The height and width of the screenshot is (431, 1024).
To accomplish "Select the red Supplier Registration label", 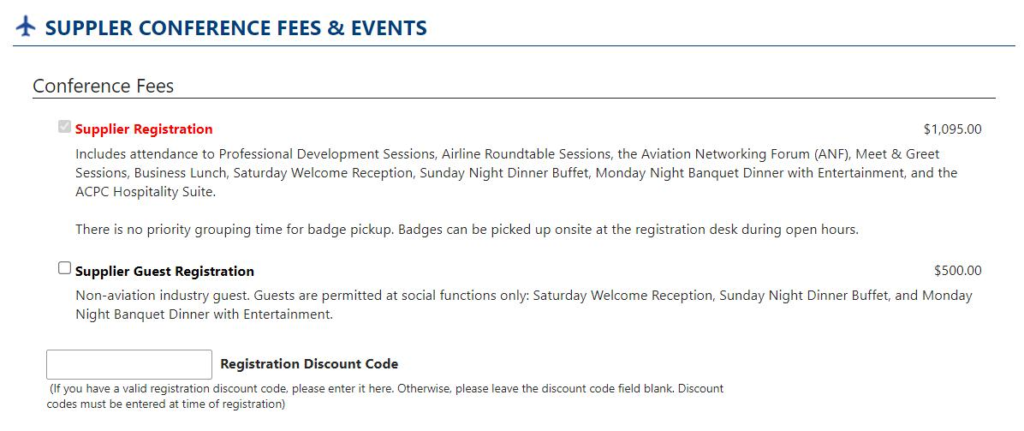I will tap(144, 129).
